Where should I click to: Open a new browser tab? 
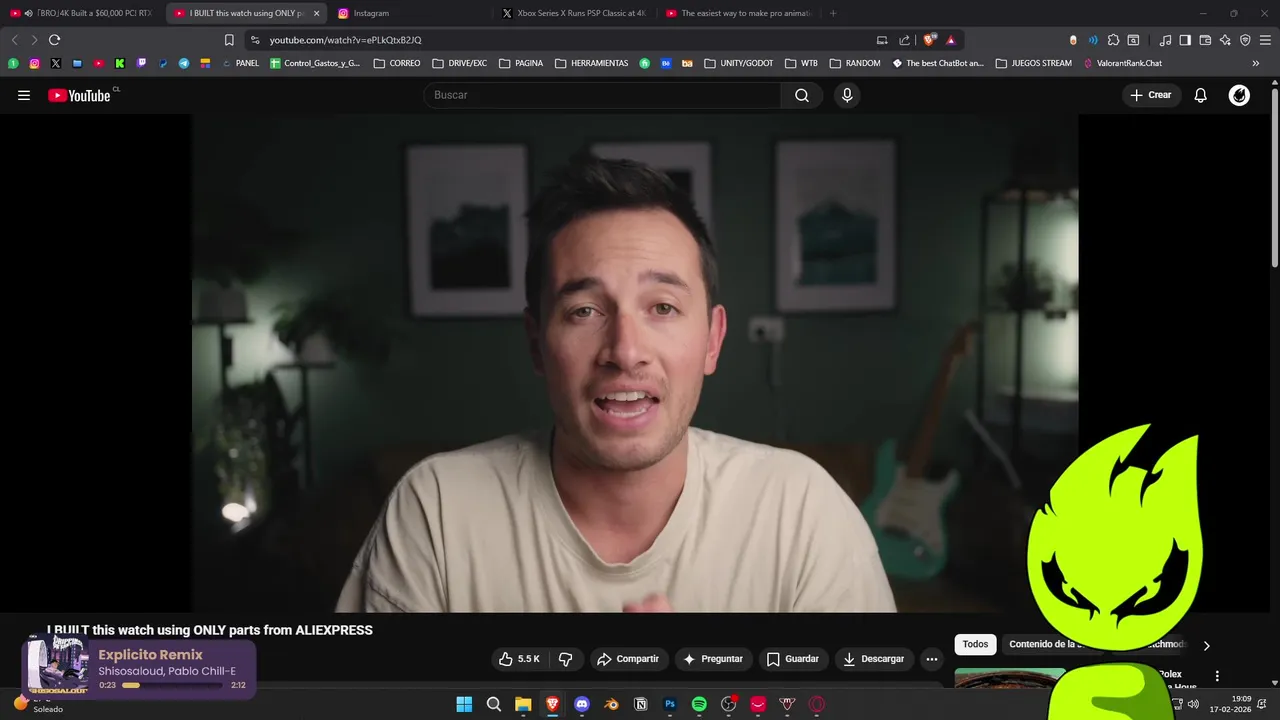tap(833, 13)
